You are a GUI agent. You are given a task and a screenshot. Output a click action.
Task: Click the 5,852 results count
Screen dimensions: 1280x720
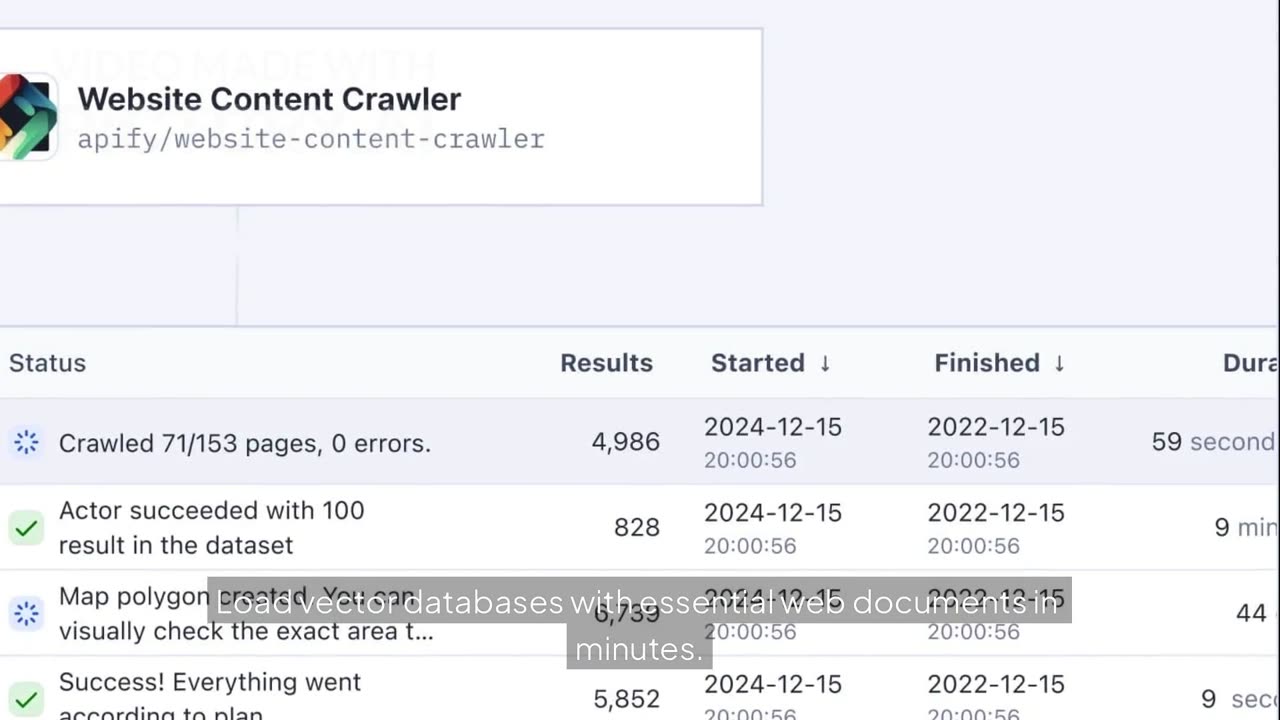coord(626,698)
